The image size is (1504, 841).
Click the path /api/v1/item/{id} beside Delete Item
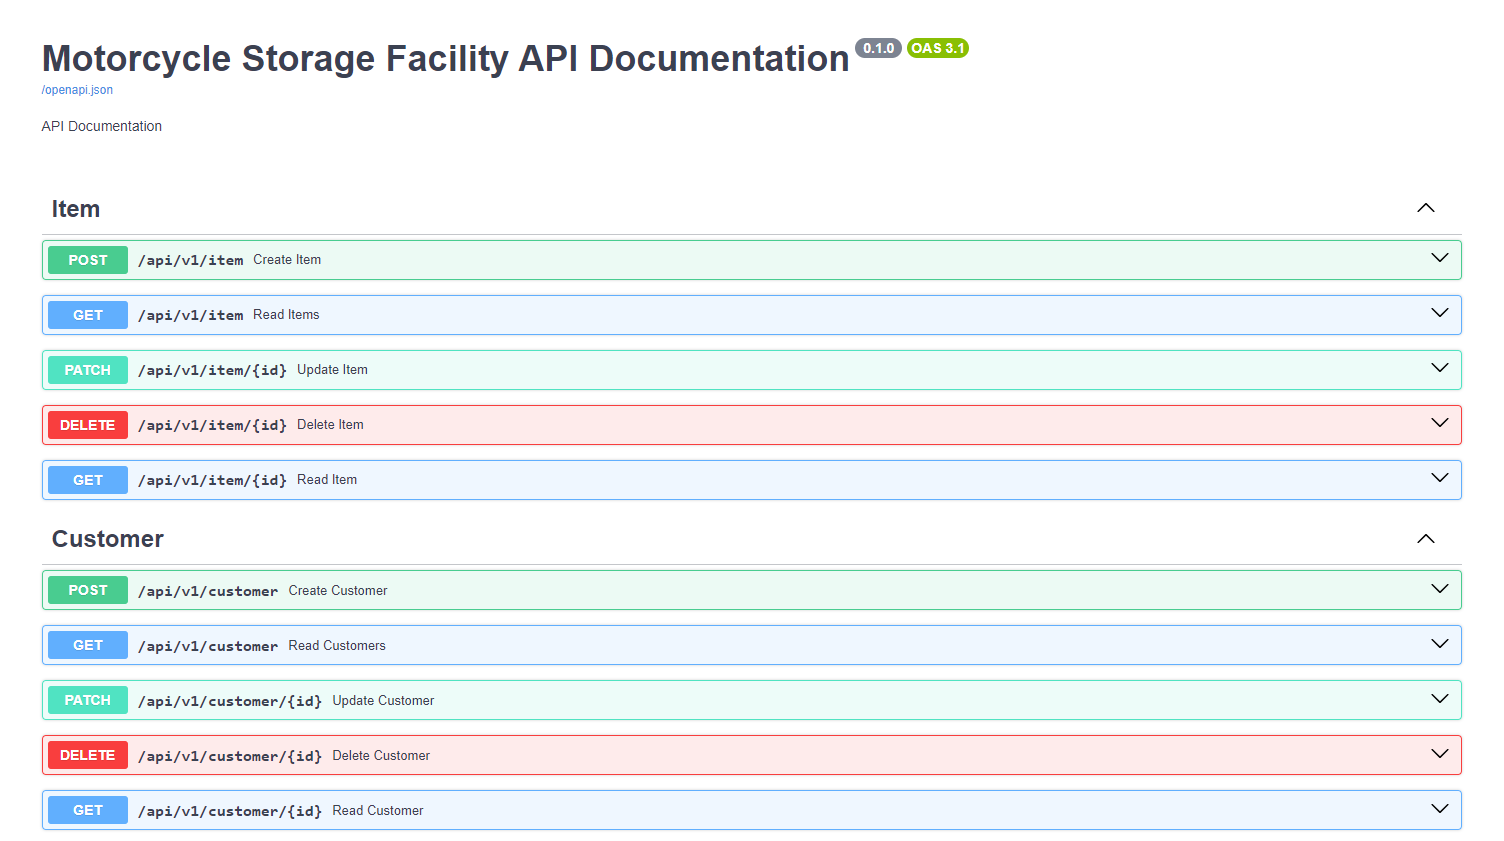click(x=213, y=425)
